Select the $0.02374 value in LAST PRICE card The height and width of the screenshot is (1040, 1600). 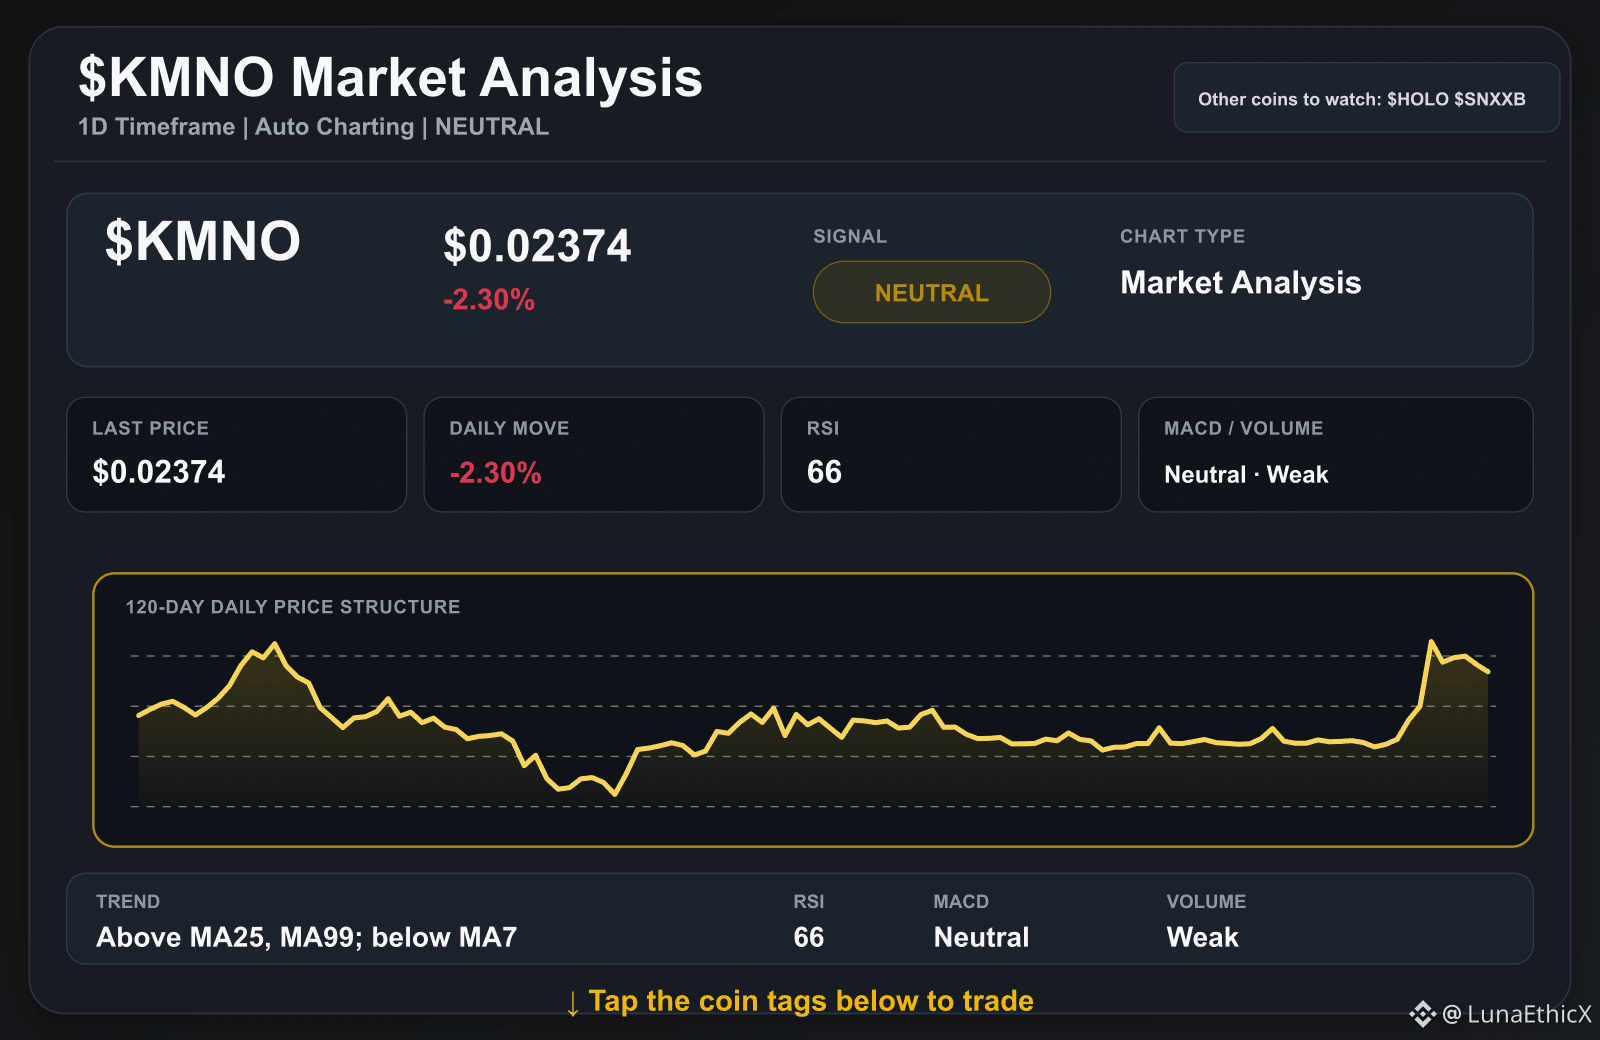159,472
